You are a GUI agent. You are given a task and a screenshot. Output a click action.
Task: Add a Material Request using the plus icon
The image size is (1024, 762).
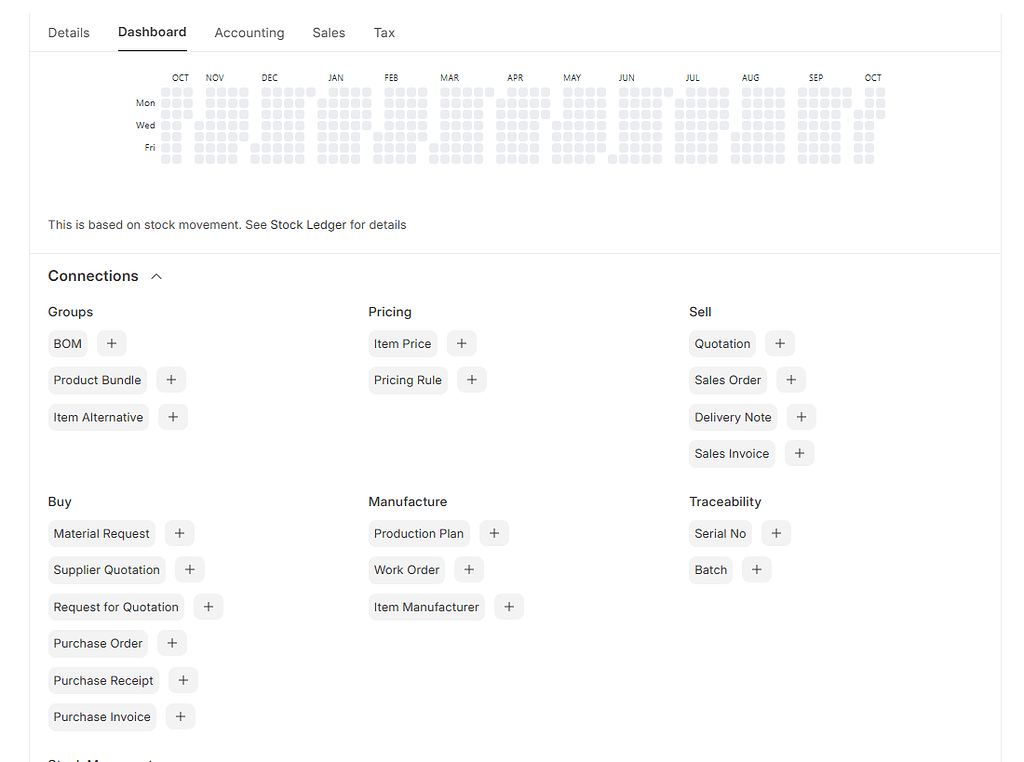point(179,533)
